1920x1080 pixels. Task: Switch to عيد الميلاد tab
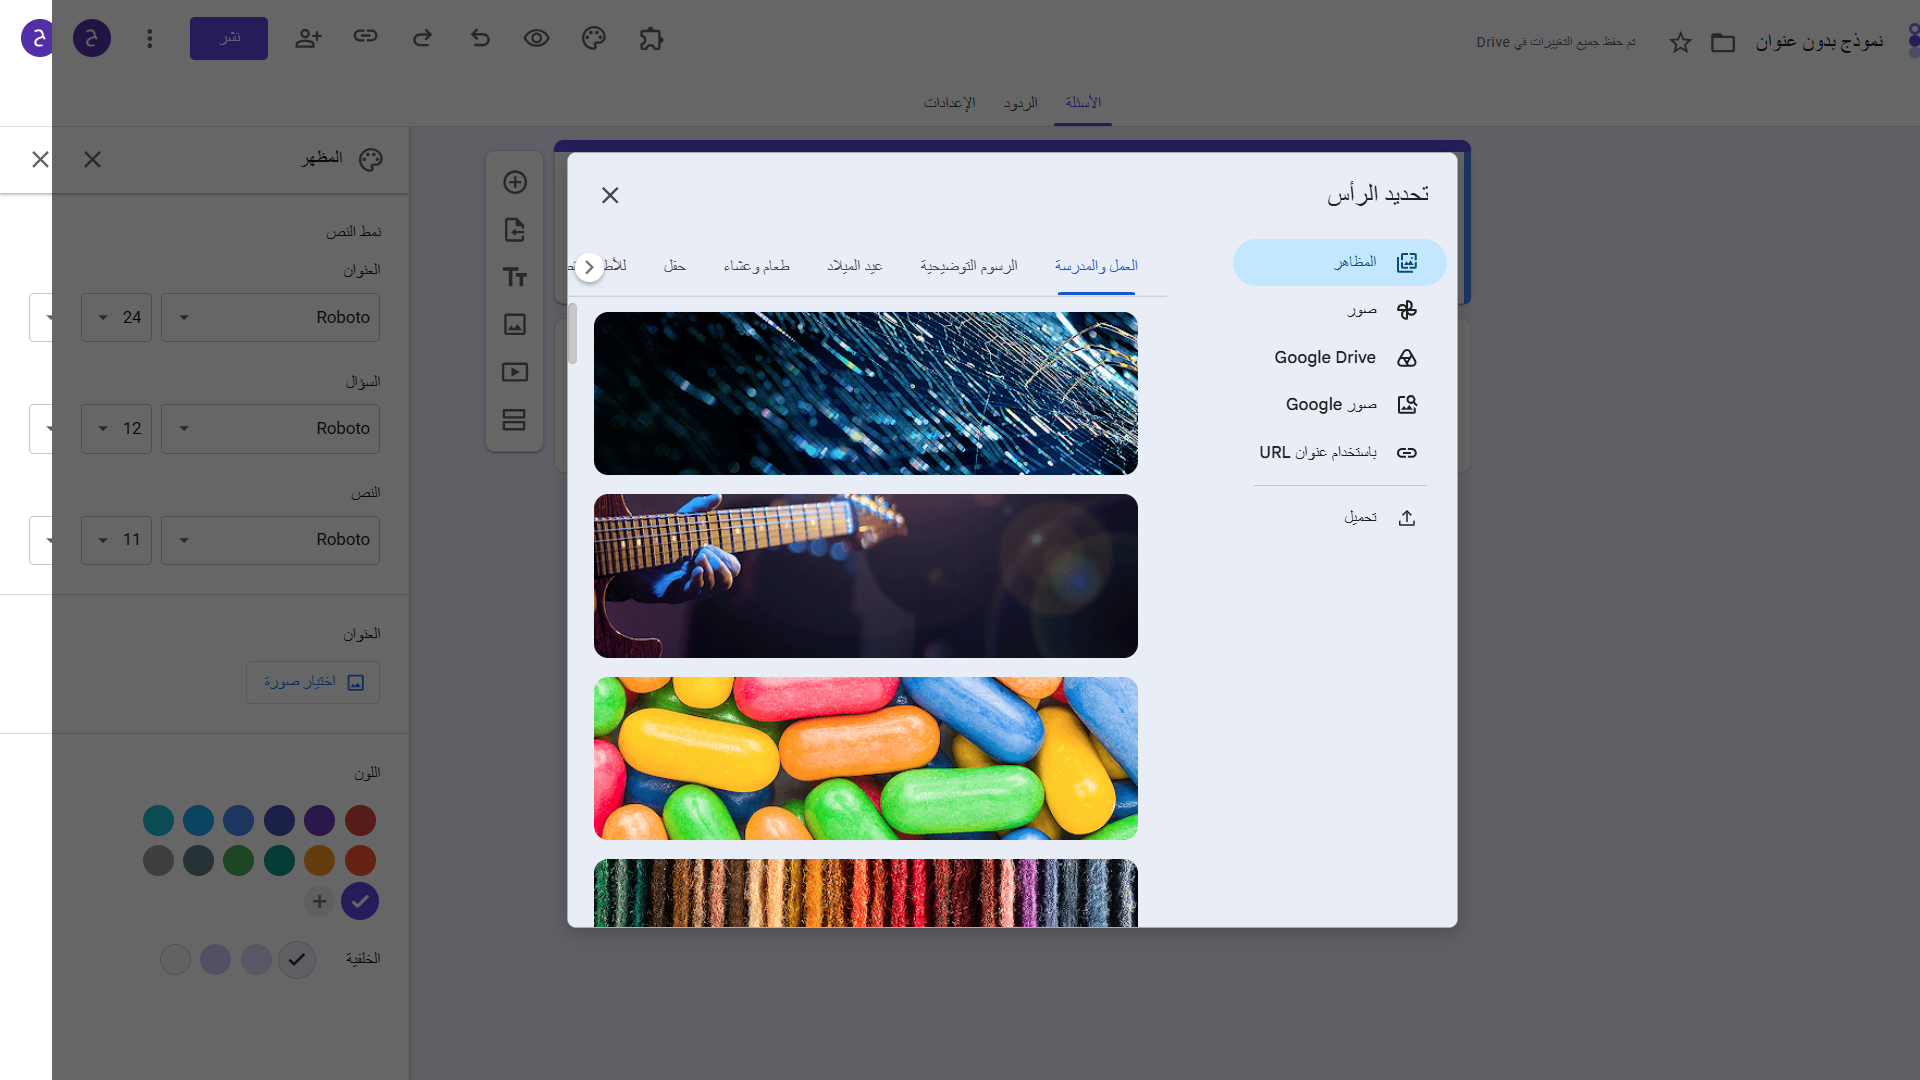[x=855, y=266]
